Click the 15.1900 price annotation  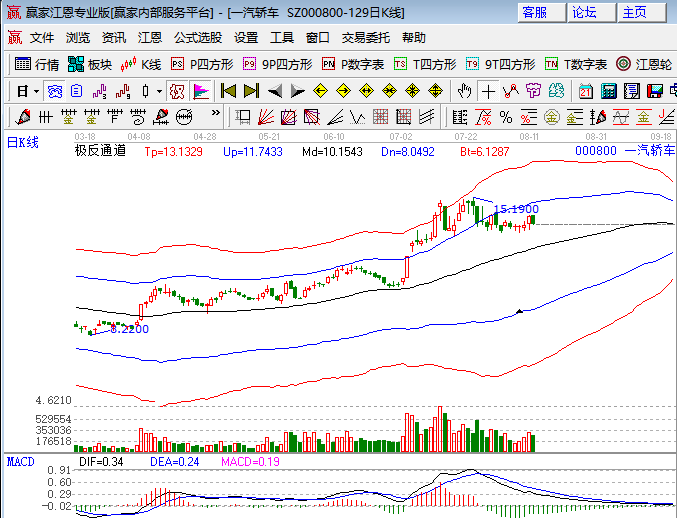(x=516, y=209)
